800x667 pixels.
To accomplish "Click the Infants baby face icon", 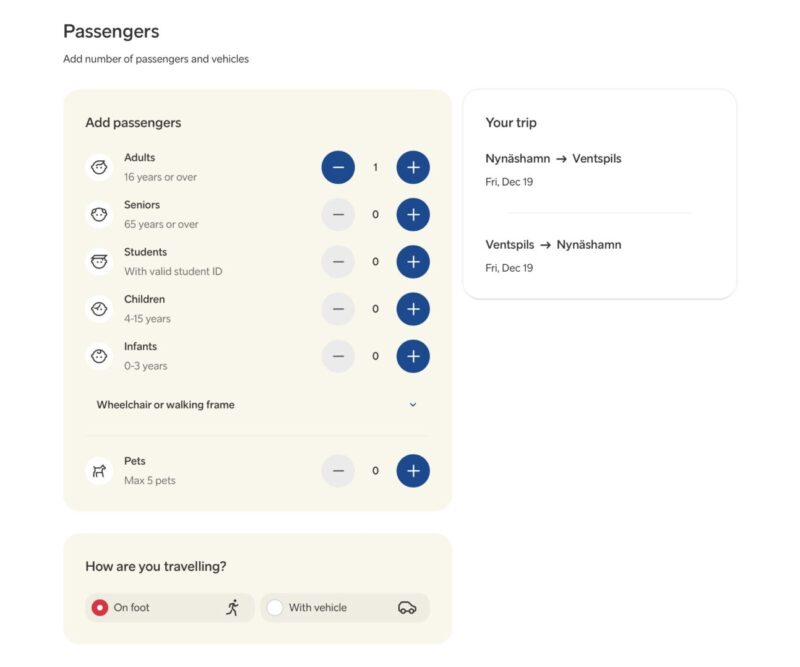I will [99, 356].
